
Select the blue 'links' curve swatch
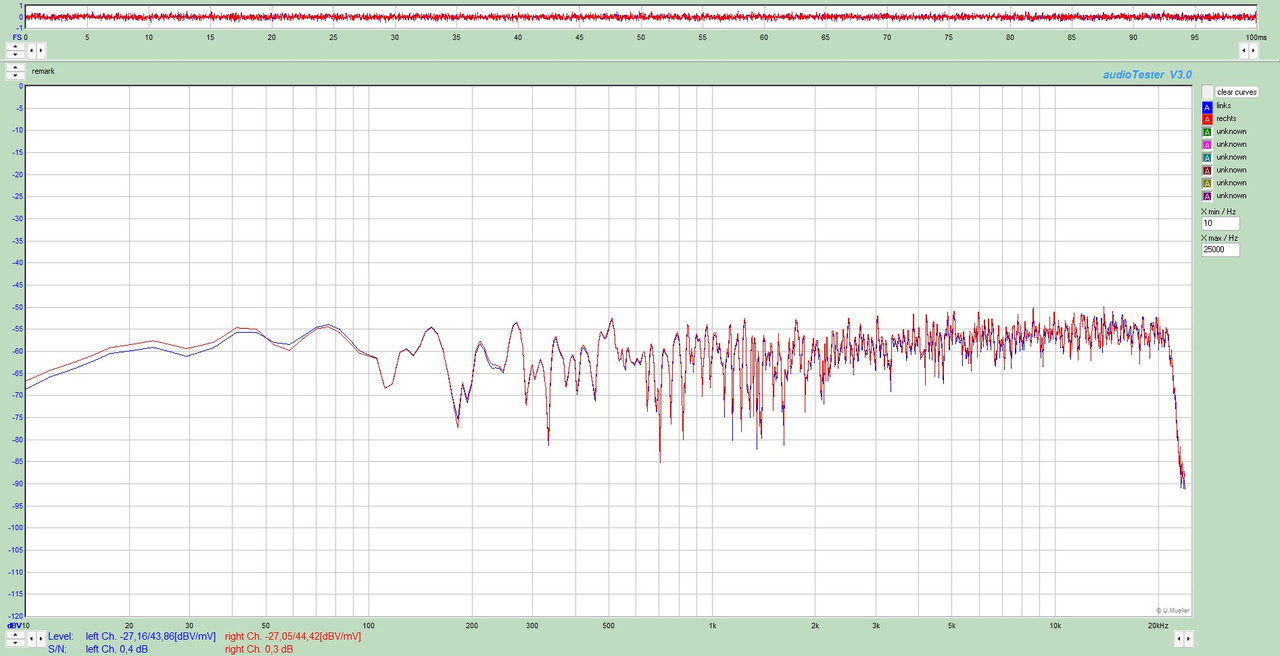(x=1207, y=106)
